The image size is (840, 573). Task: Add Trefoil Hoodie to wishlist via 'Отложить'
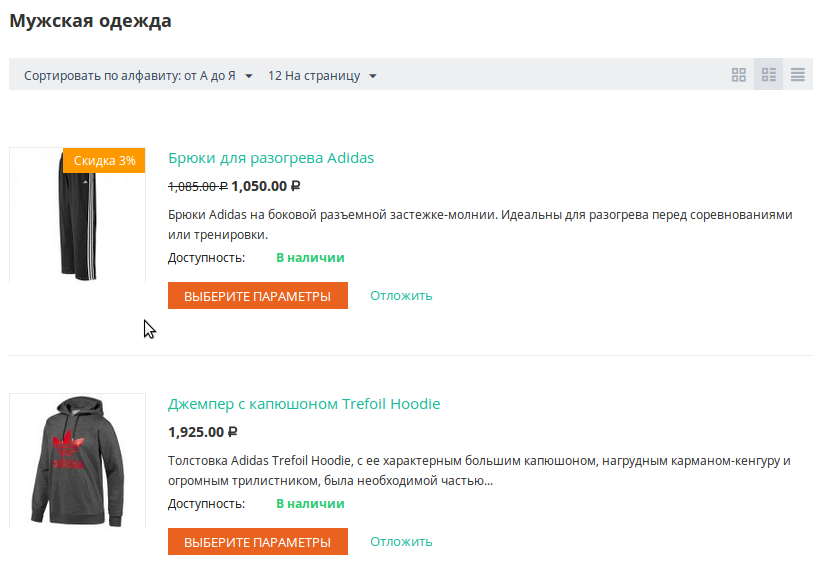[x=401, y=541]
